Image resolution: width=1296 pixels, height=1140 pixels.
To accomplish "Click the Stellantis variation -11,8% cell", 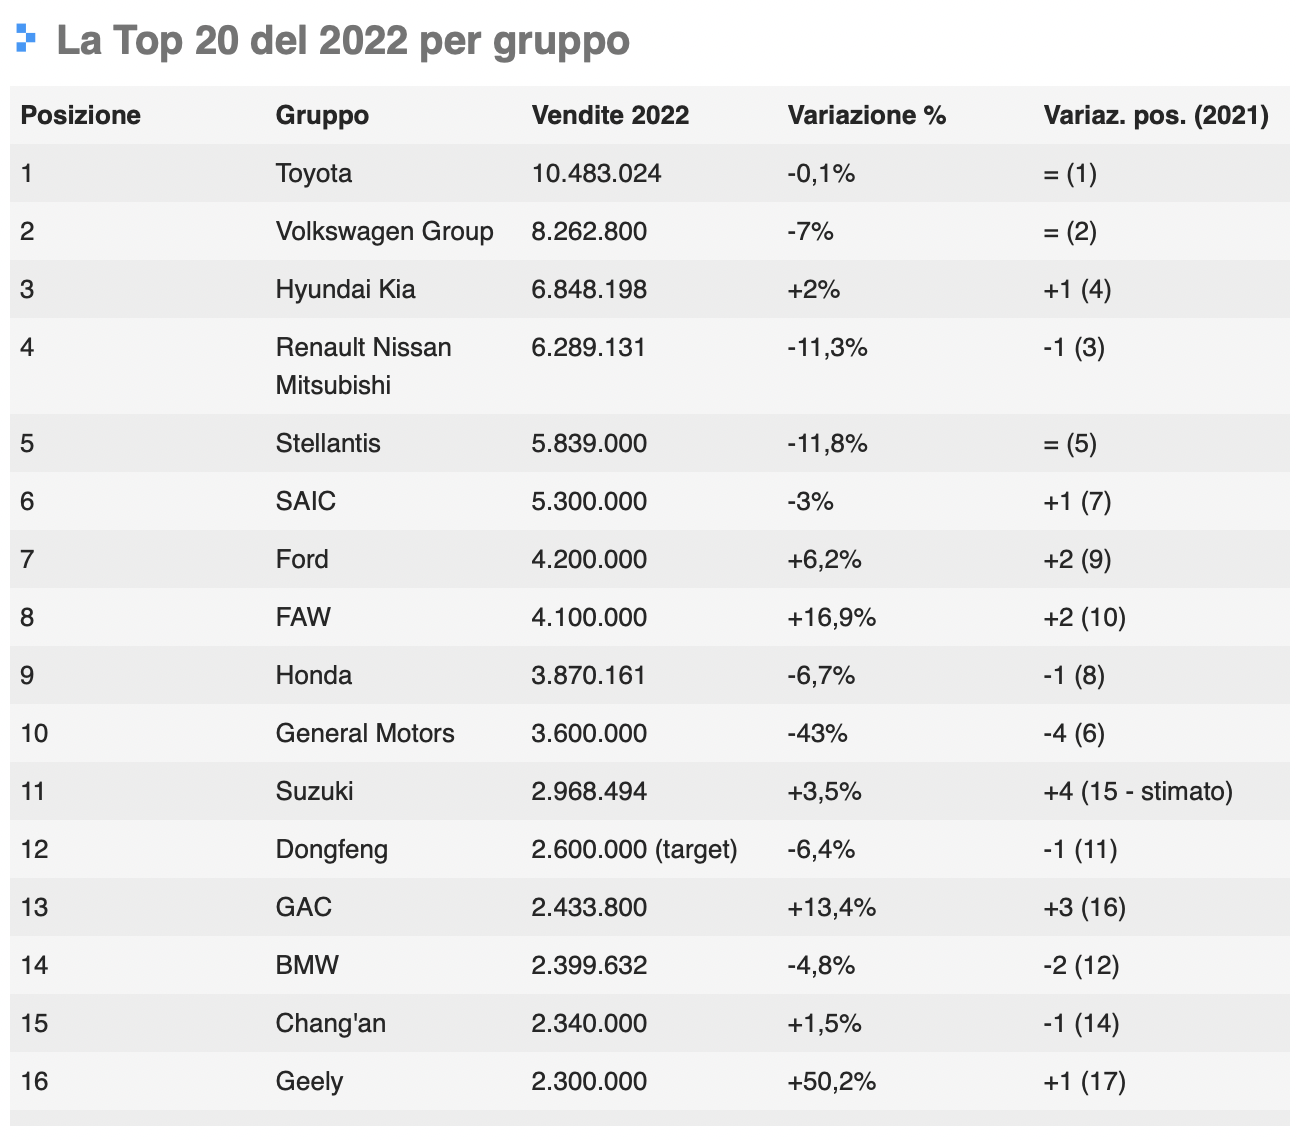I will click(x=827, y=443).
